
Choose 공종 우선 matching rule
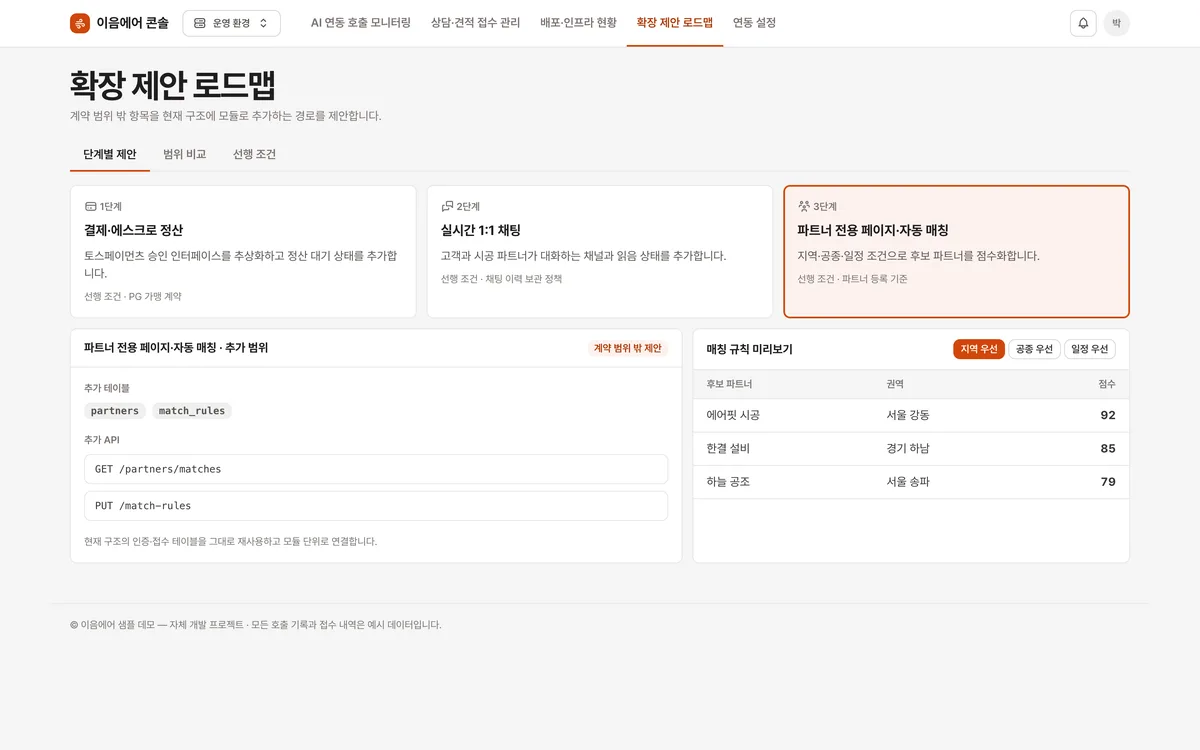pyautogui.click(x=1034, y=349)
